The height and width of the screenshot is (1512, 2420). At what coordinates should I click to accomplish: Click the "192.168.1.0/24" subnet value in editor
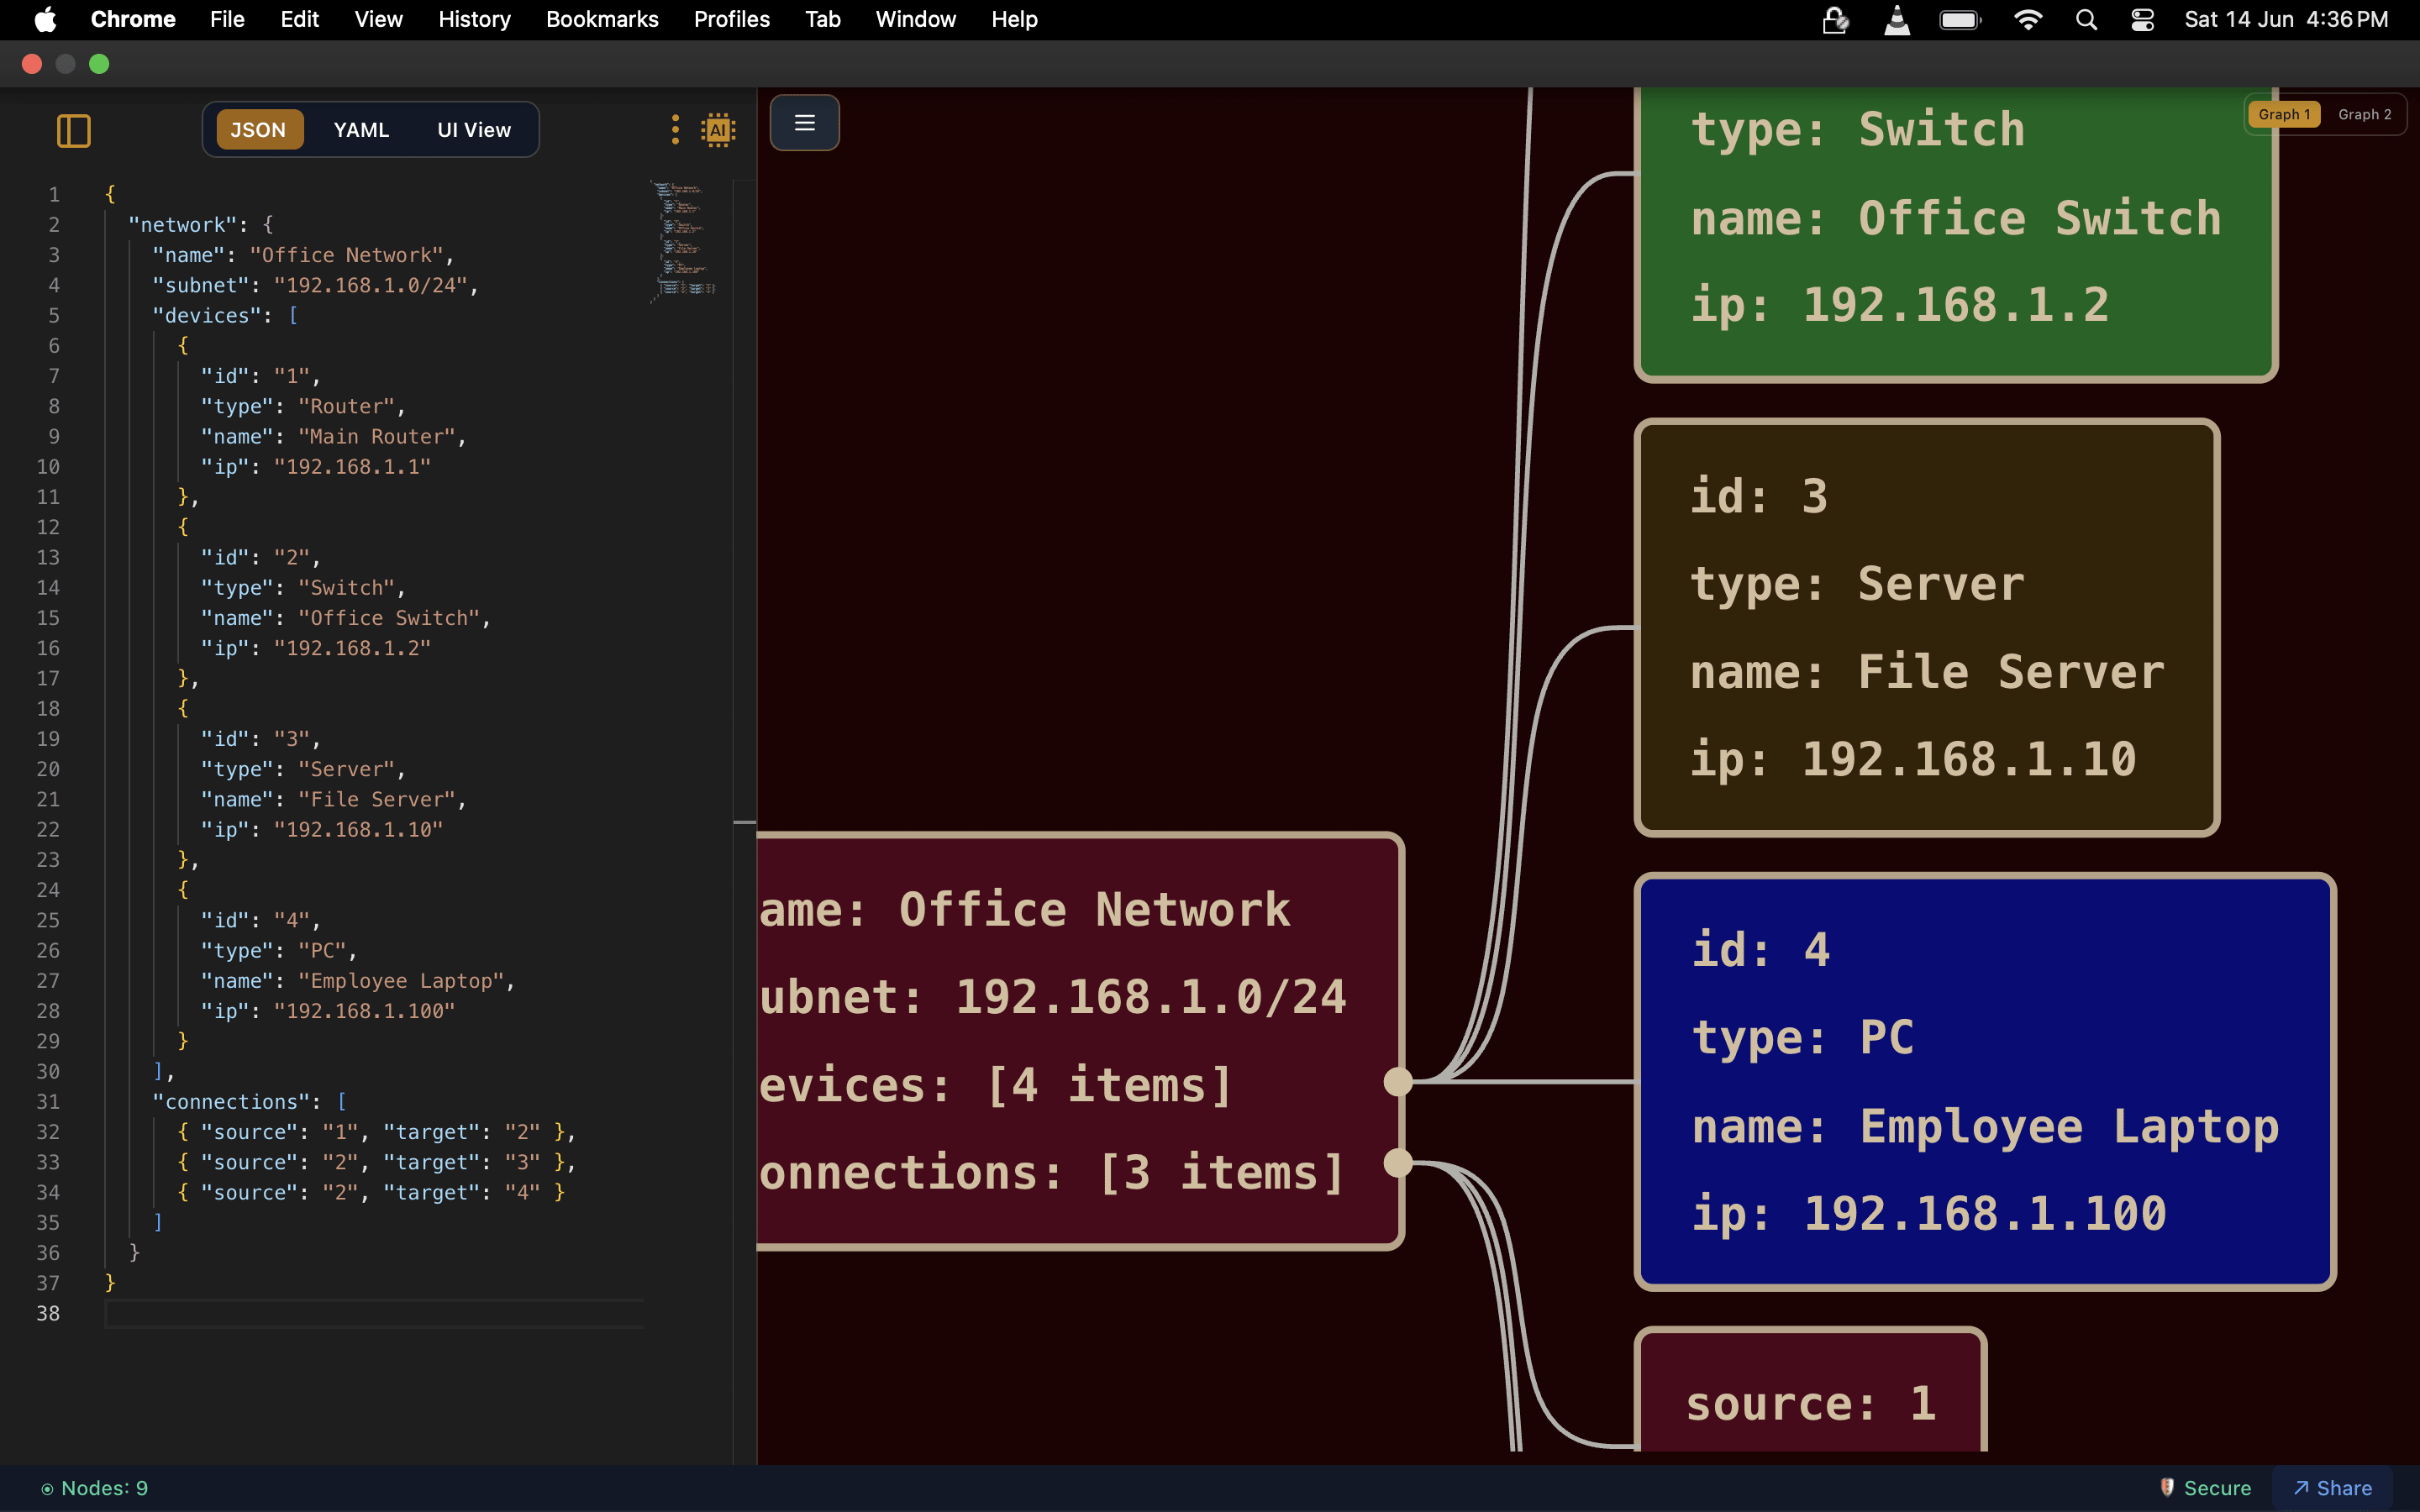pyautogui.click(x=371, y=286)
